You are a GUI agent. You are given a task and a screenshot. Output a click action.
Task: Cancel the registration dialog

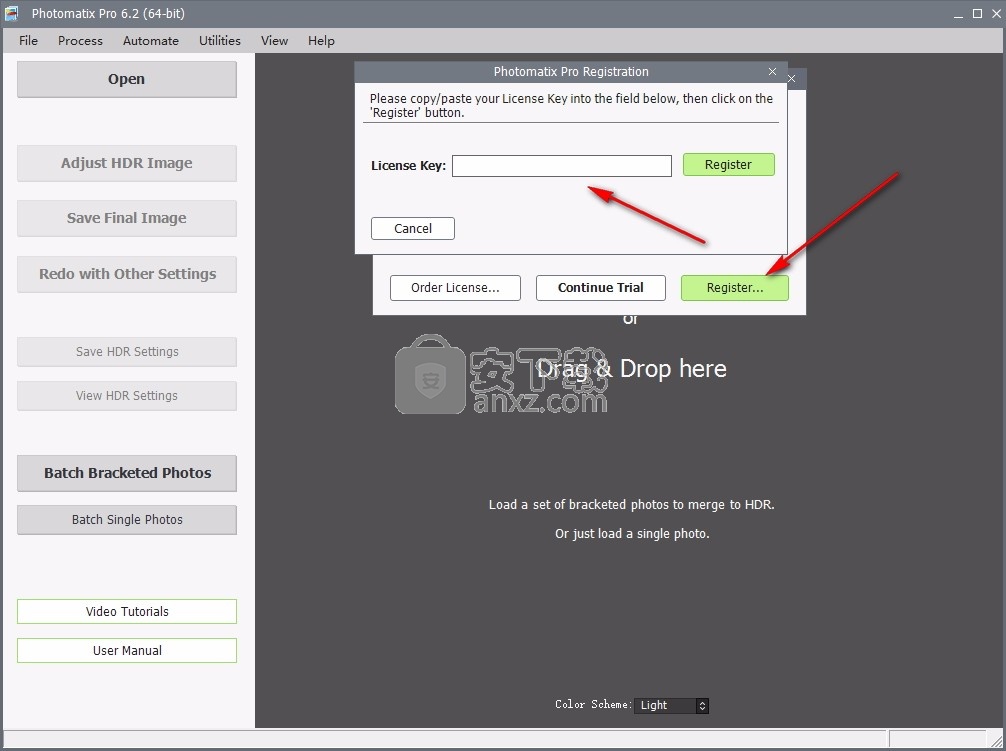pyautogui.click(x=413, y=228)
